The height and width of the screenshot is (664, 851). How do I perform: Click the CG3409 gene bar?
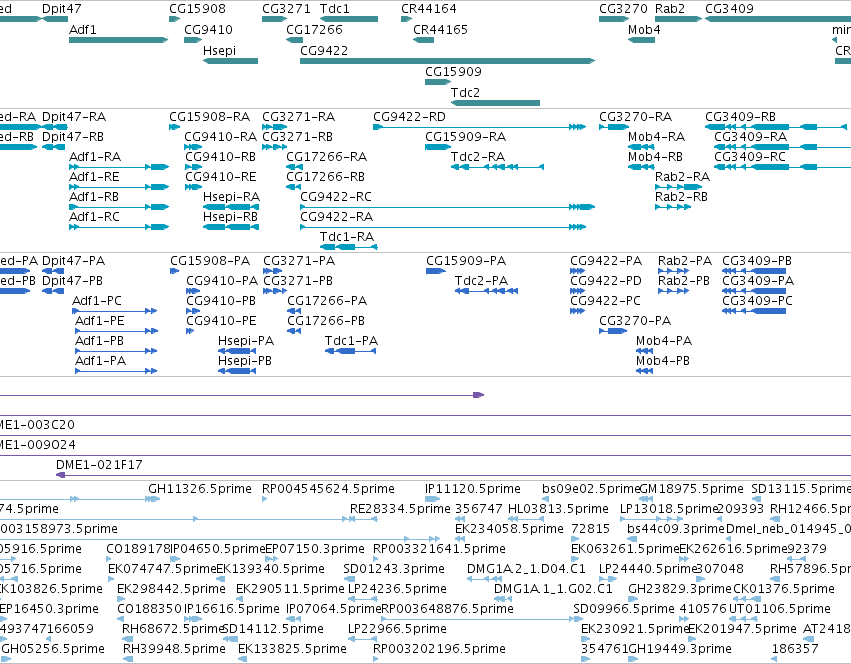pos(778,19)
